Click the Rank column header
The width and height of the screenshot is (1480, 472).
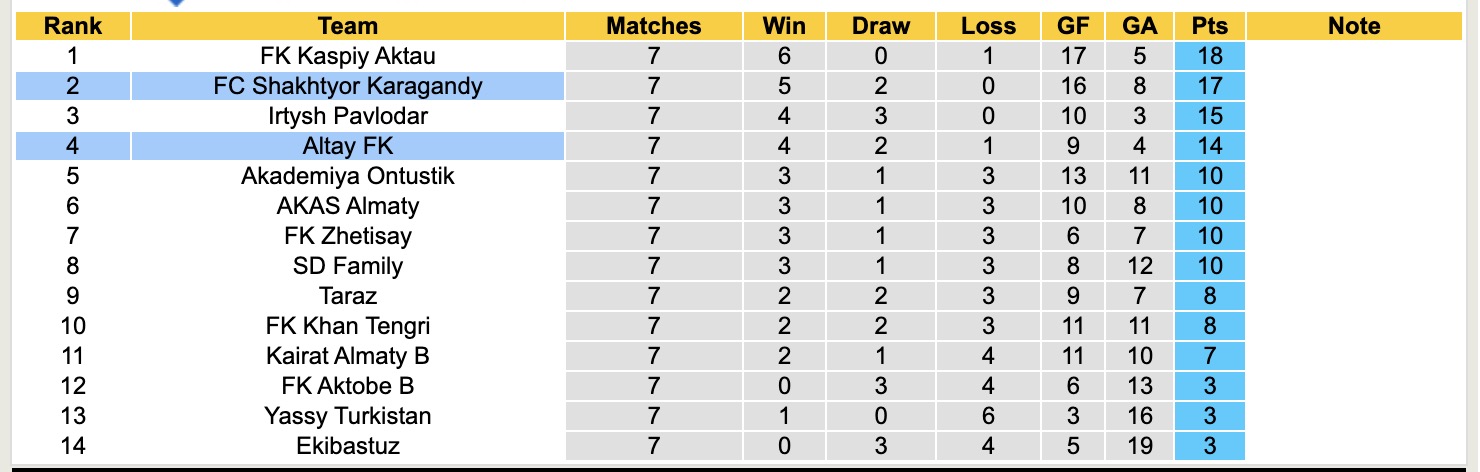[73, 27]
